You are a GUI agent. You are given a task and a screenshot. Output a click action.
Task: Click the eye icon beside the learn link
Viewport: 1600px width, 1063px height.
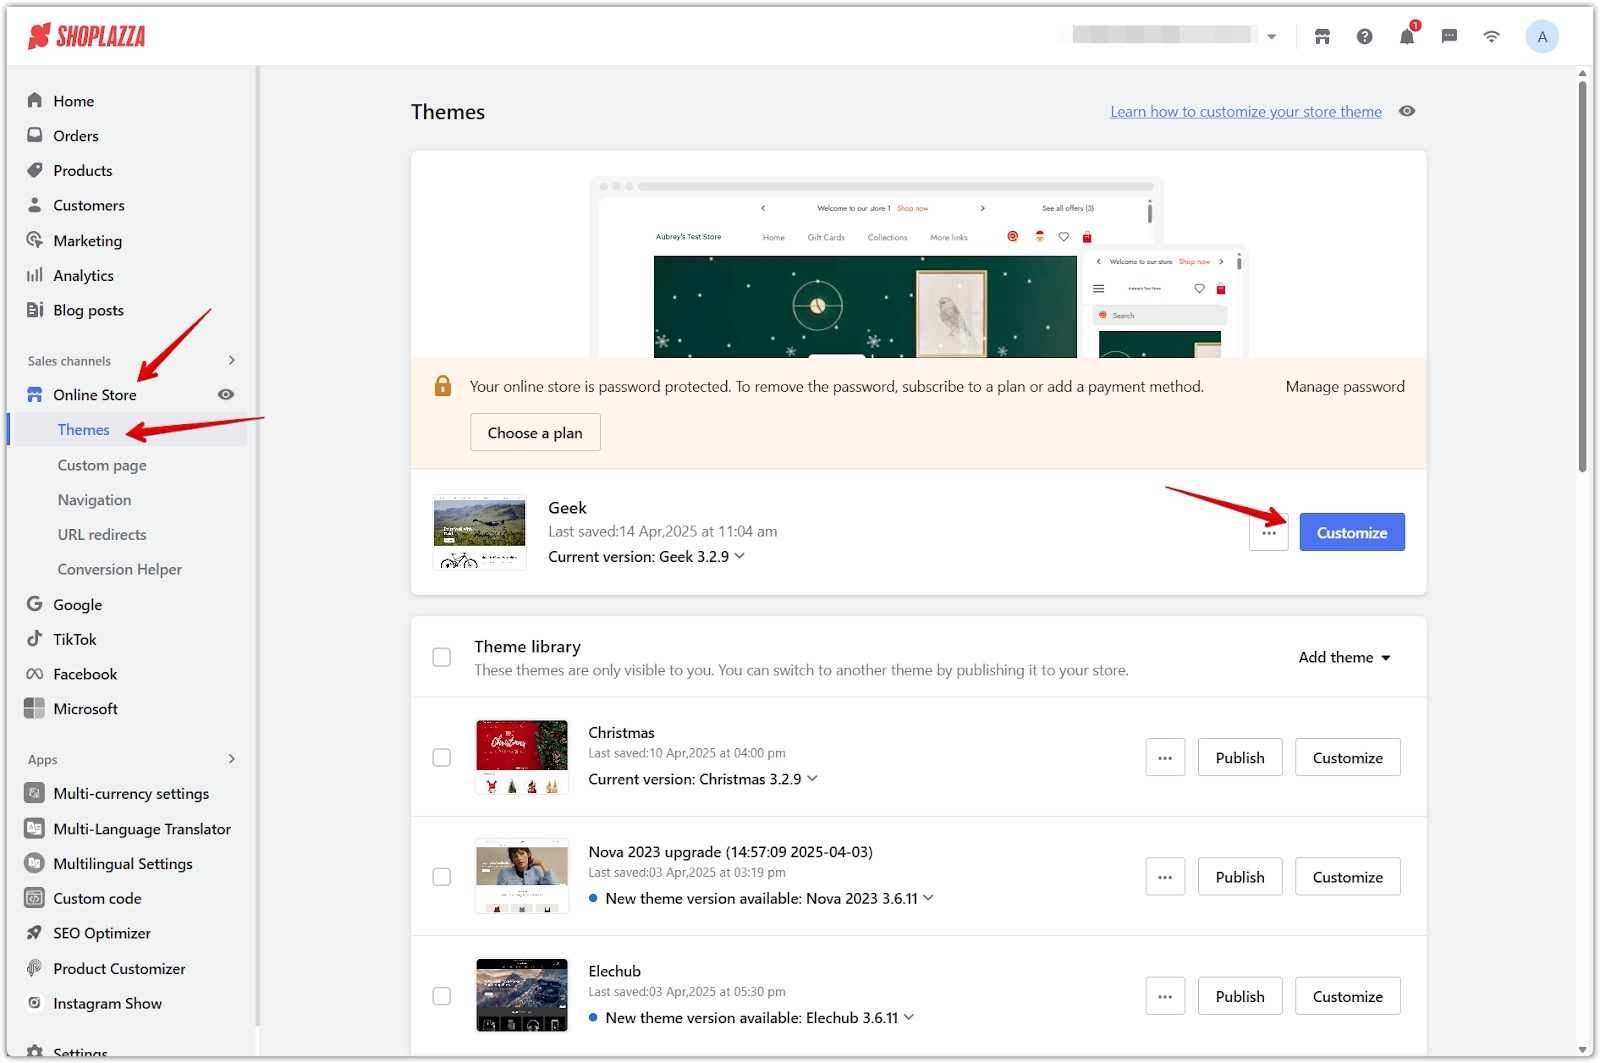(1407, 111)
